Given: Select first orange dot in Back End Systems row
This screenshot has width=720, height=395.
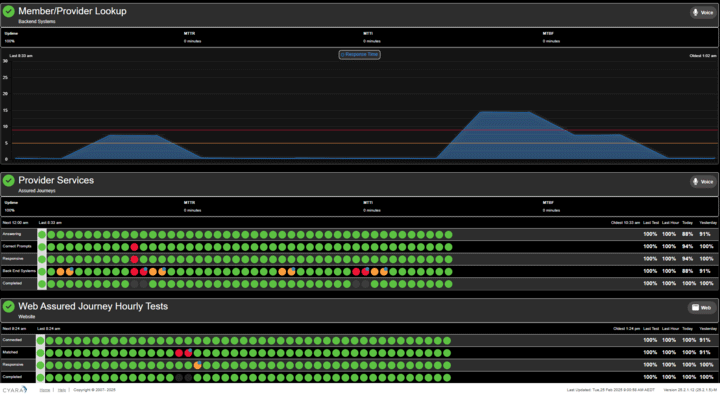Looking at the screenshot, I should click(x=60, y=272).
